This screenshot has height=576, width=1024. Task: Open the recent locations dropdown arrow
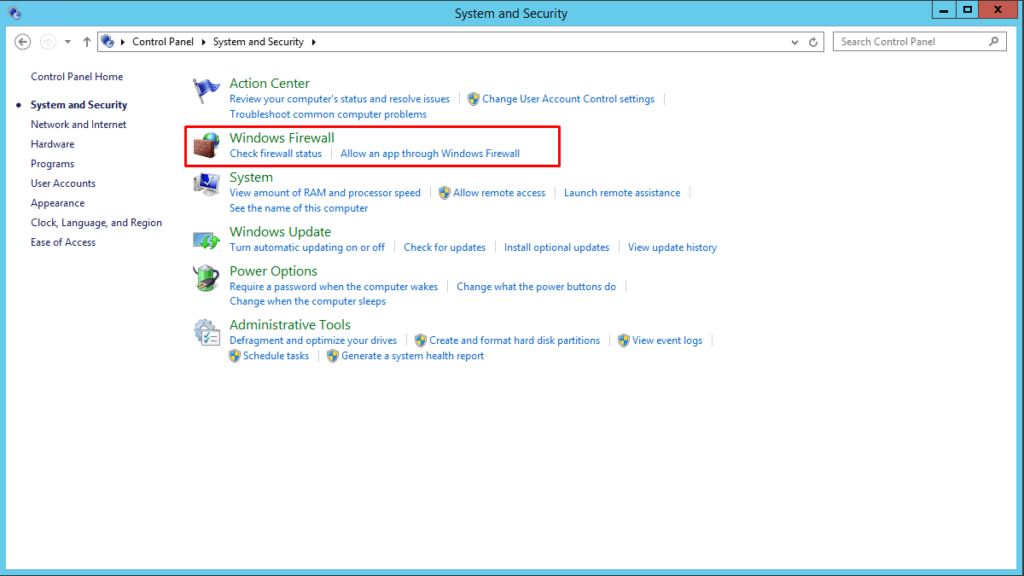click(67, 42)
